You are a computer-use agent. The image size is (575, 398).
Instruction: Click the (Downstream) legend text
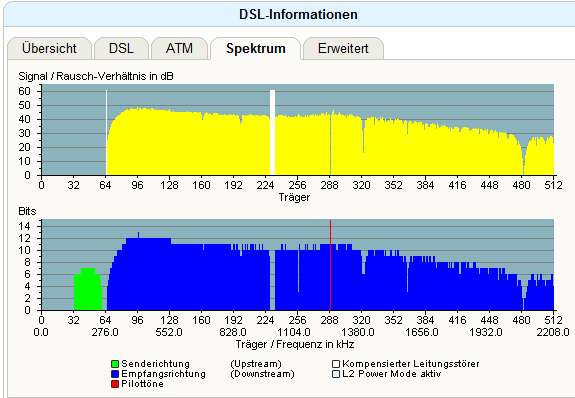click(262, 374)
